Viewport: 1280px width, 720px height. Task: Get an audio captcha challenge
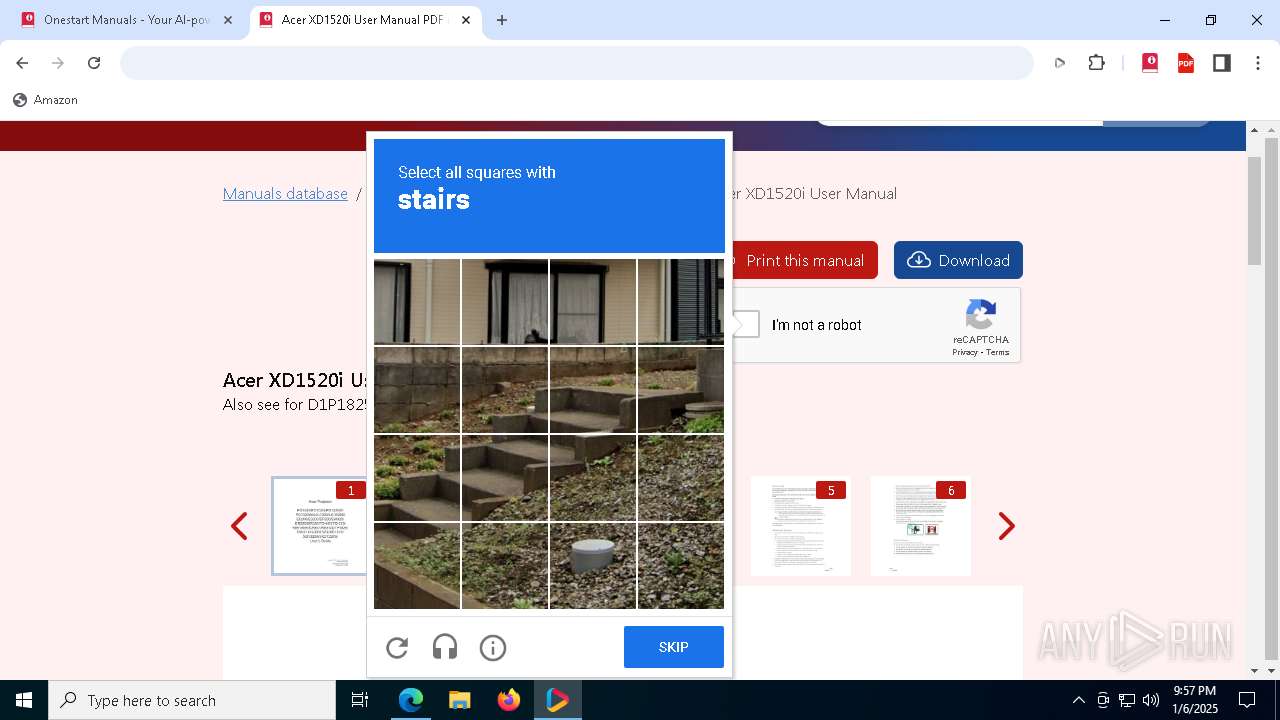[x=445, y=648]
